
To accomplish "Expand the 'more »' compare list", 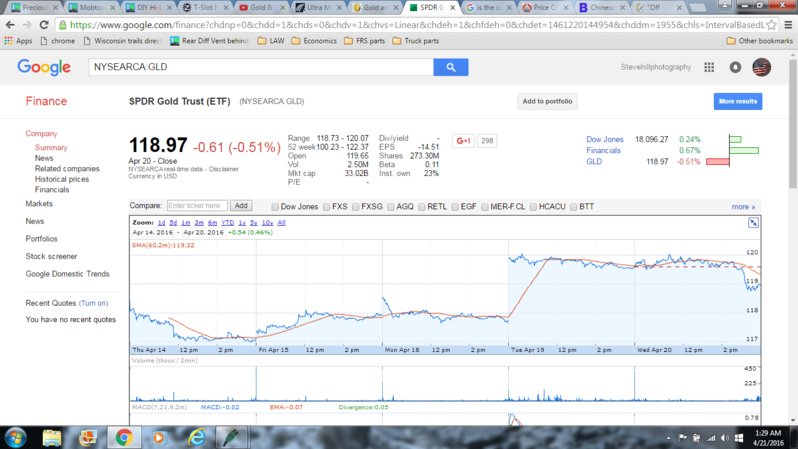I will coord(743,207).
